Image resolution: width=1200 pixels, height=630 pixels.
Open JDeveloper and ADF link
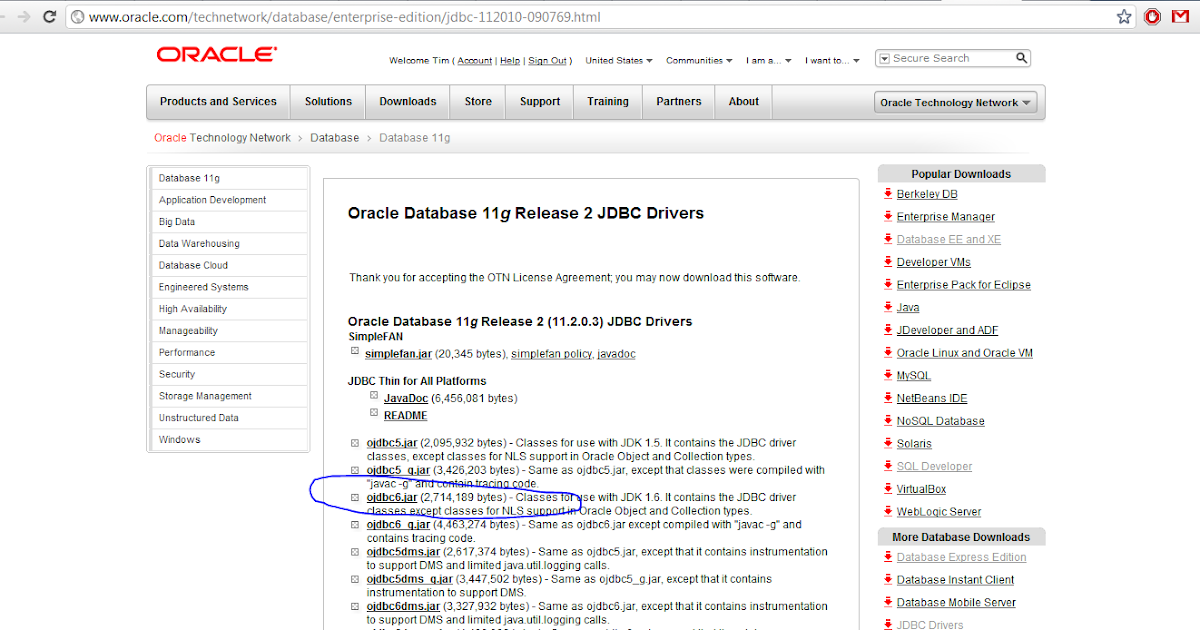pos(947,330)
